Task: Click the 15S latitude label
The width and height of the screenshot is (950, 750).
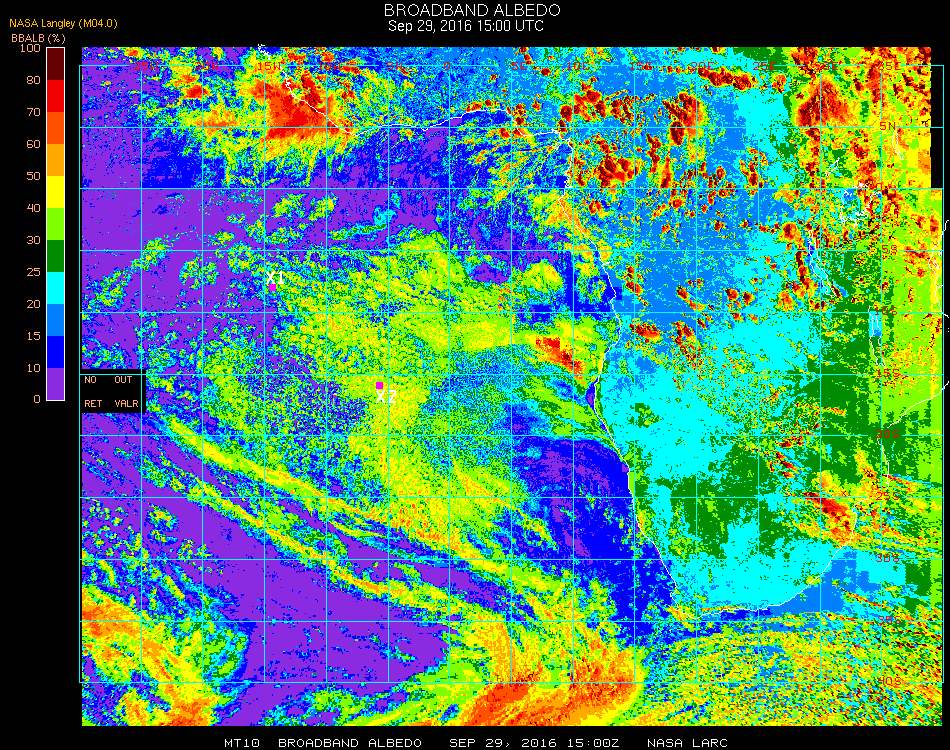Action: click(888, 373)
